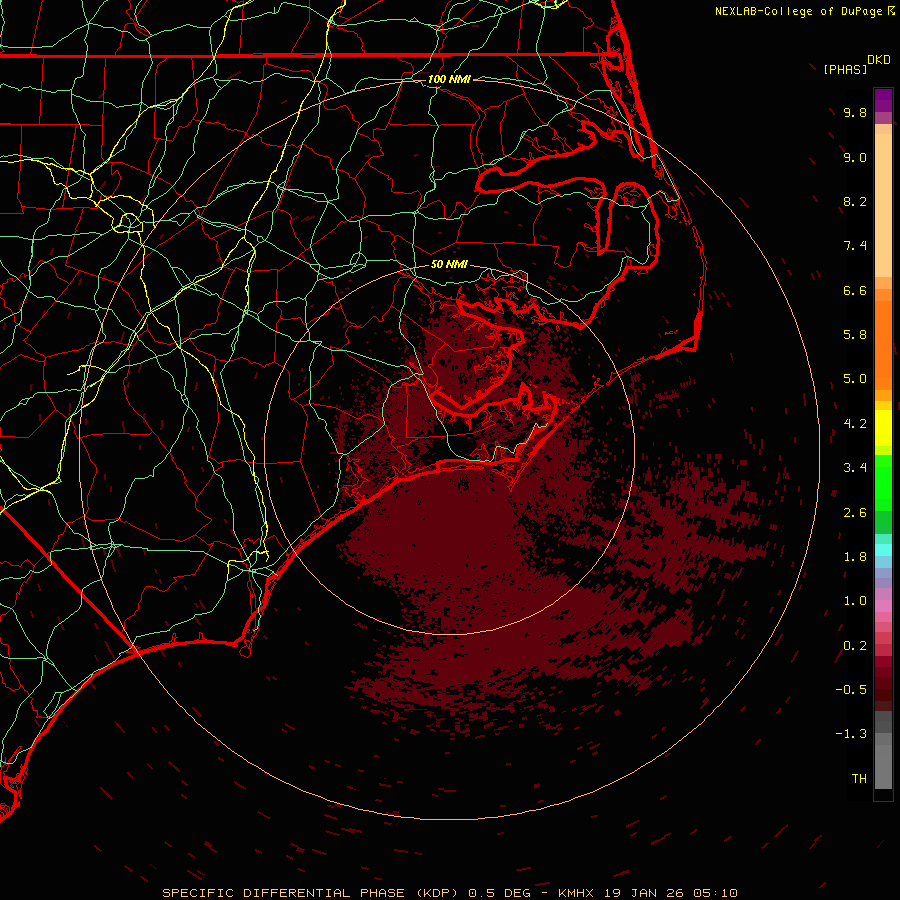
Task: Click the TH threshold legend label
Action: (x=859, y=779)
